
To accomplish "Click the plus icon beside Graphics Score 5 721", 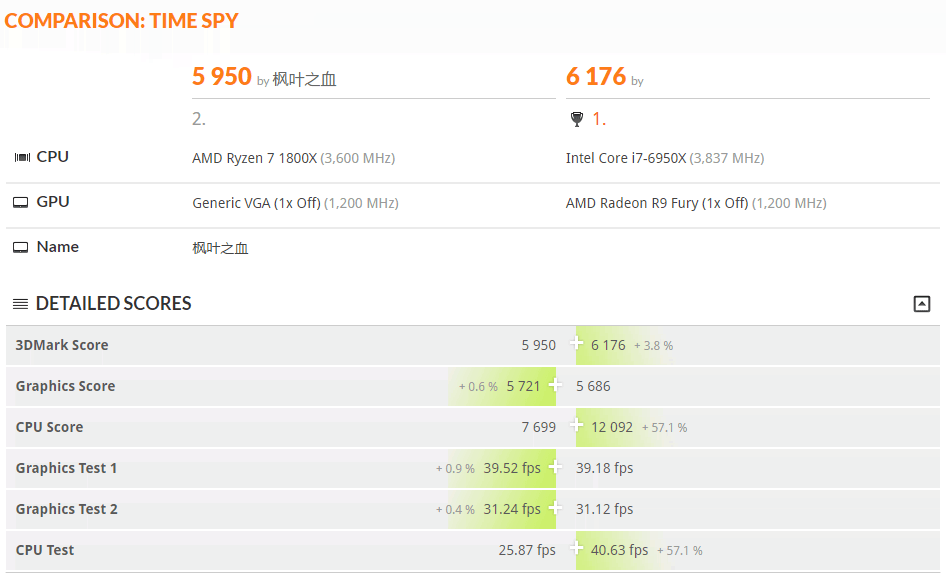I will pyautogui.click(x=555, y=384).
